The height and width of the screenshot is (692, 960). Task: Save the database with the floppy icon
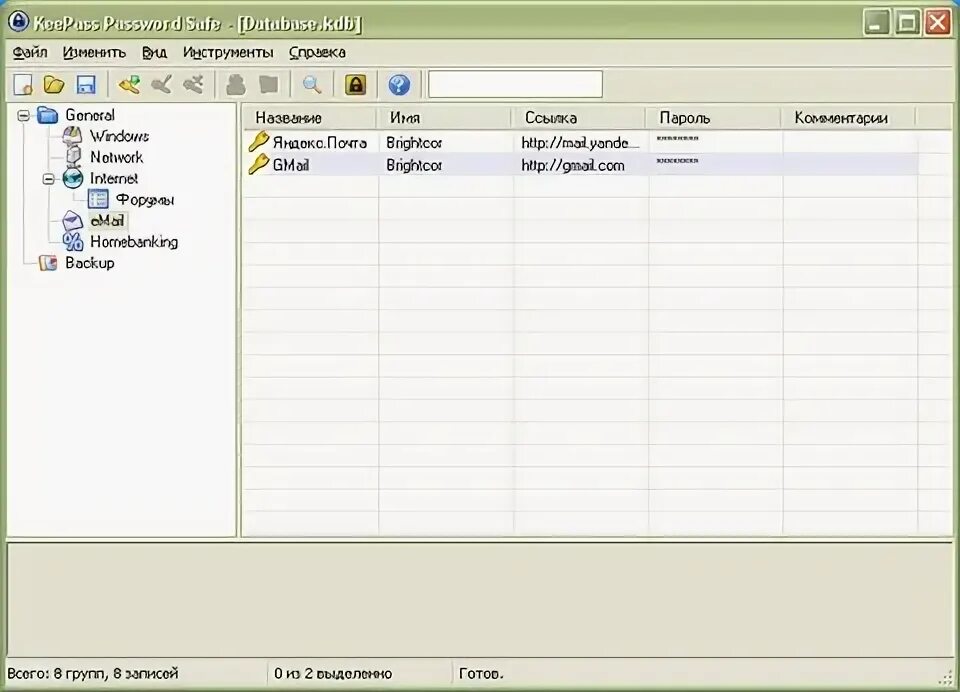tap(86, 85)
